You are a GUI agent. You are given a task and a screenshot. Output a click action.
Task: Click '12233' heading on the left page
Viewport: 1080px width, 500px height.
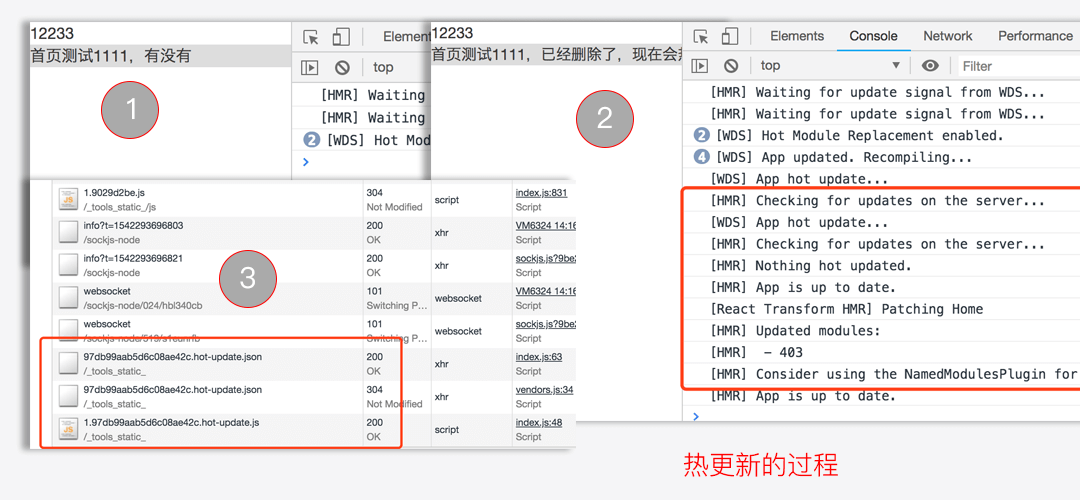[x=52, y=34]
